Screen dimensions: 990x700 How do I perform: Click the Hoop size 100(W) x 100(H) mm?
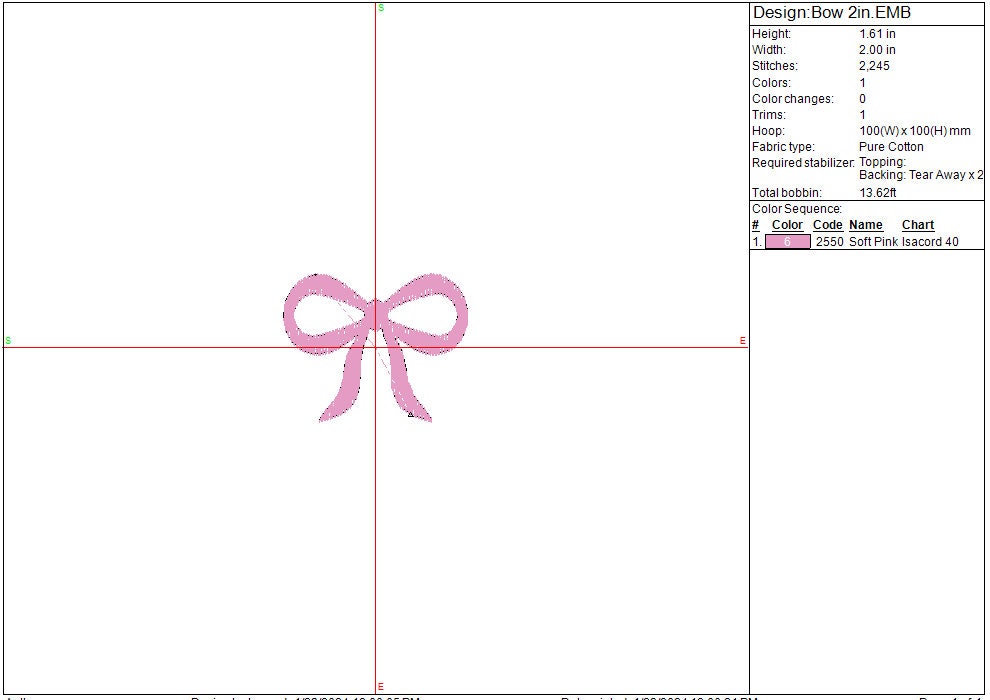(914, 131)
